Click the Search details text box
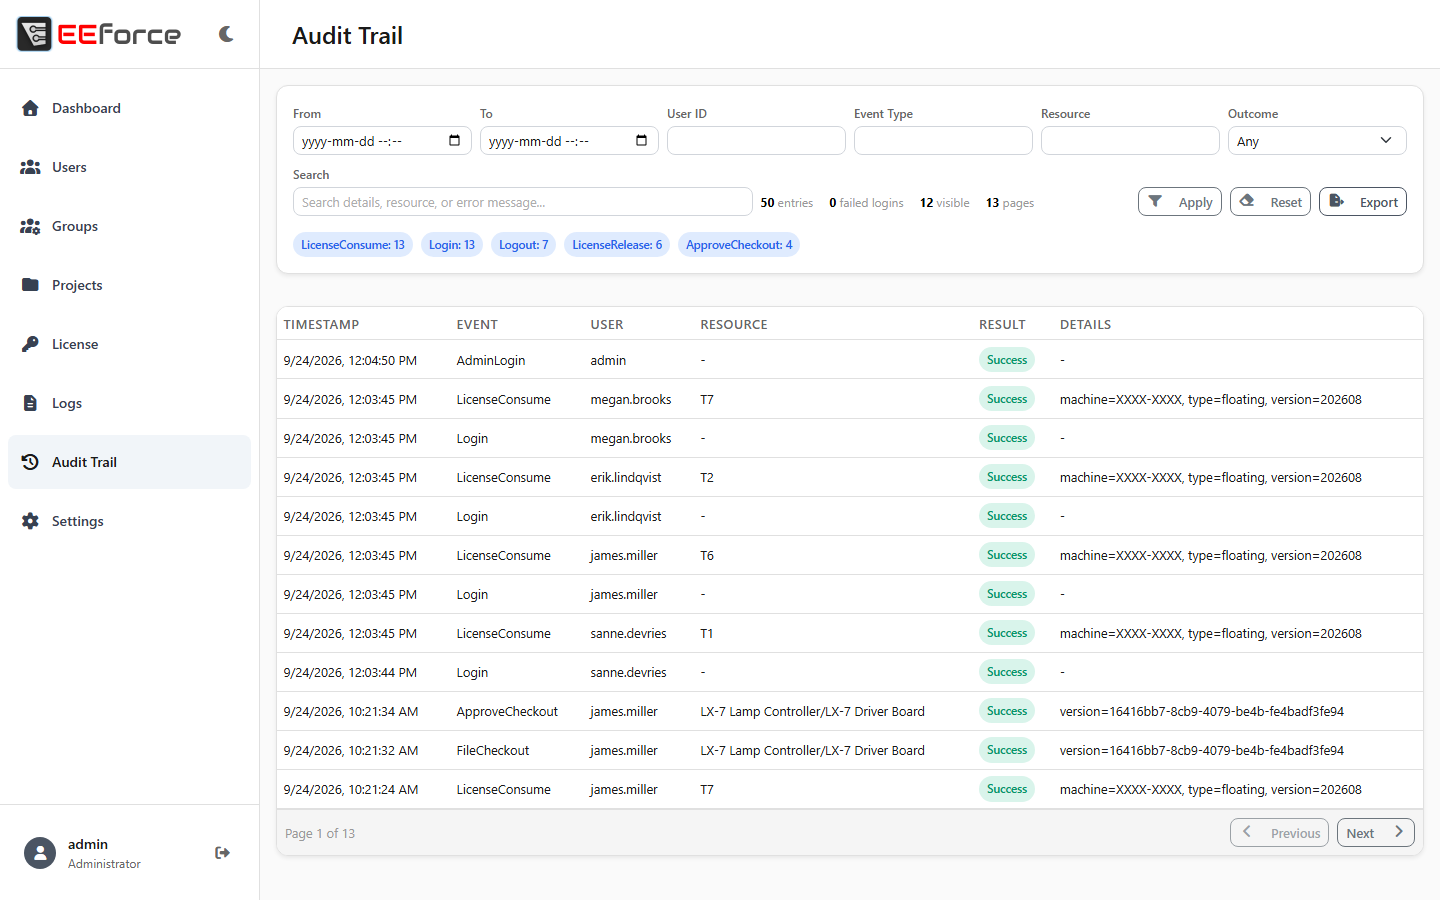Viewport: 1440px width, 900px height. tap(522, 202)
